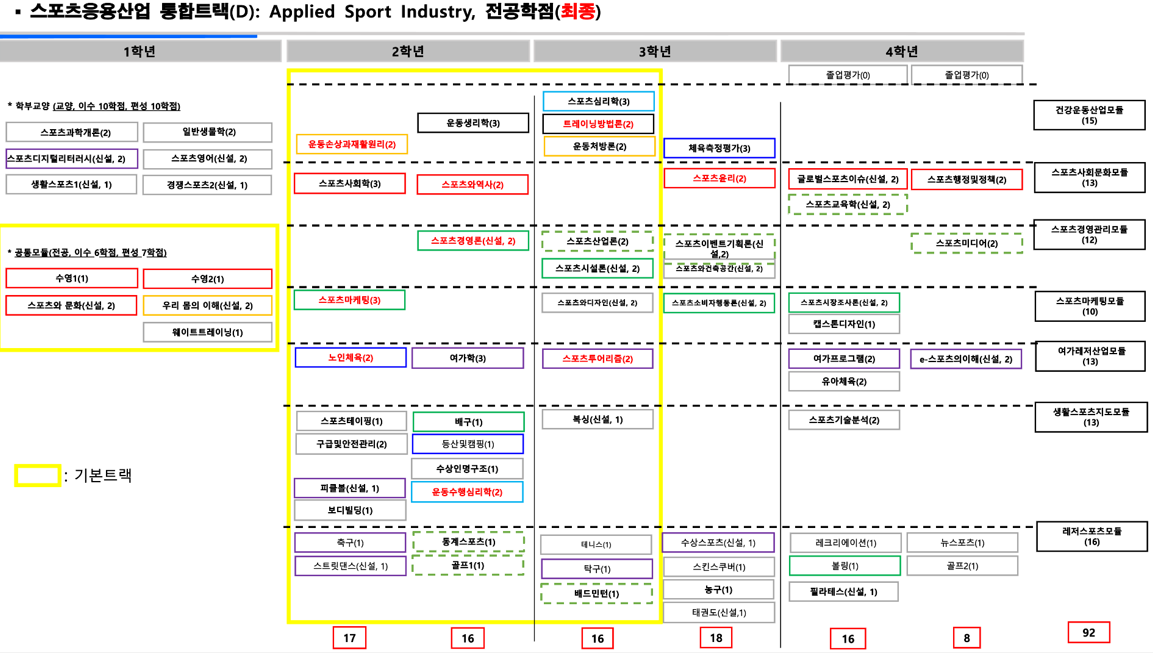The height and width of the screenshot is (653, 1153).
Task: Select the 건강운동산업모듈 (15) module box
Action: pyautogui.click(x=1089, y=115)
